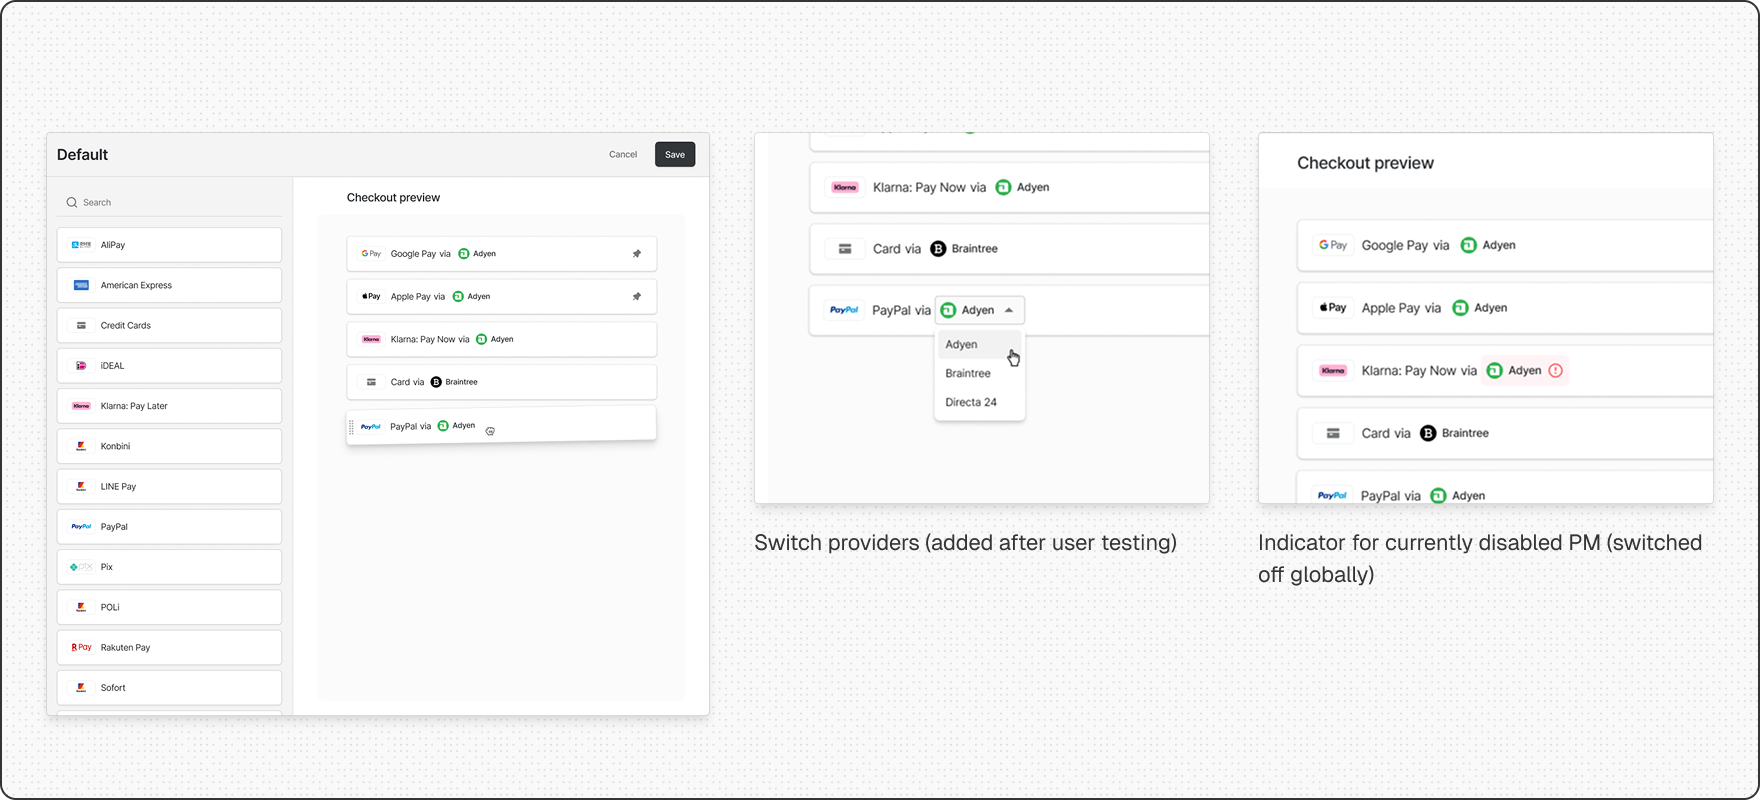
Task: Select the LINE Pay payment method label
Action: [x=118, y=486]
